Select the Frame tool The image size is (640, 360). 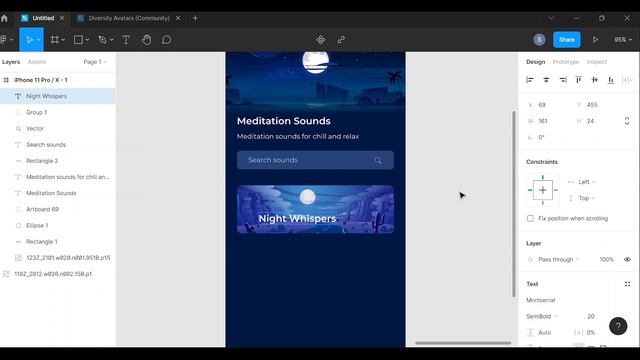pos(55,40)
